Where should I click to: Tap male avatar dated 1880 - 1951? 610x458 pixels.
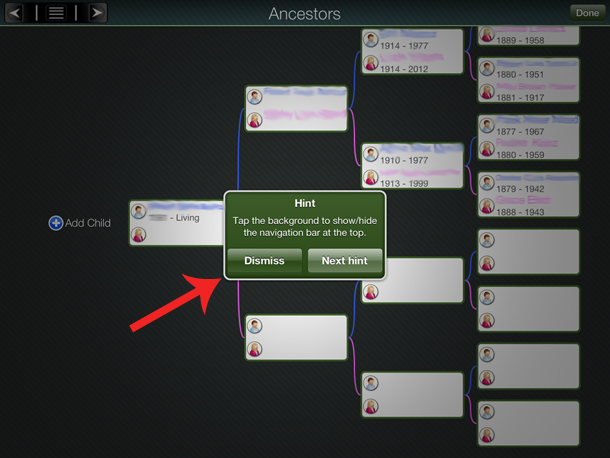pyautogui.click(x=487, y=68)
